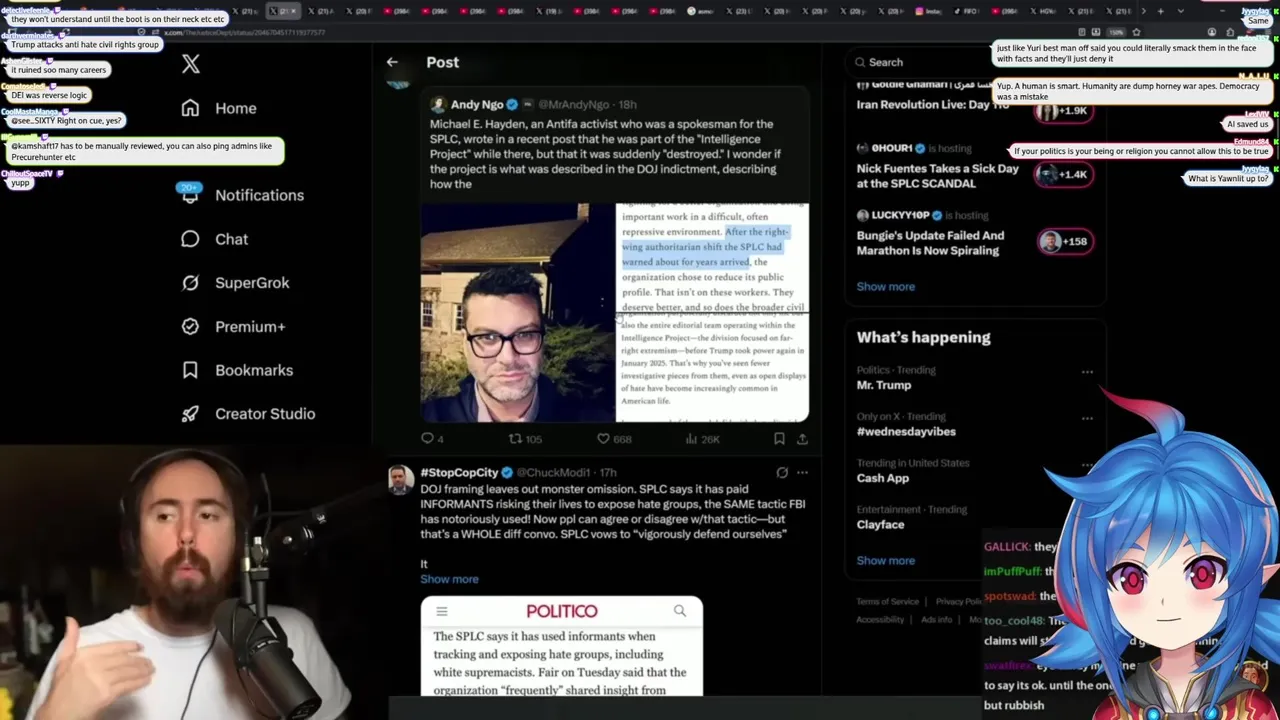Screen dimensions: 1280x720
Task: Open Cash App trending topic
Action: (883, 478)
